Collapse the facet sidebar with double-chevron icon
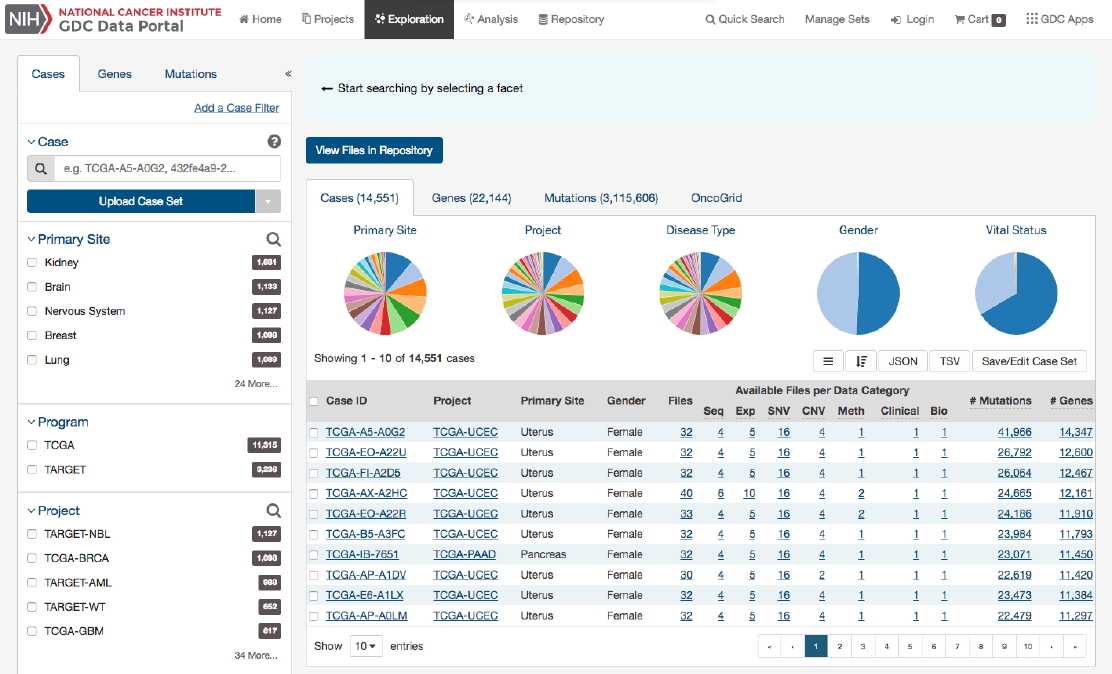 click(x=288, y=74)
